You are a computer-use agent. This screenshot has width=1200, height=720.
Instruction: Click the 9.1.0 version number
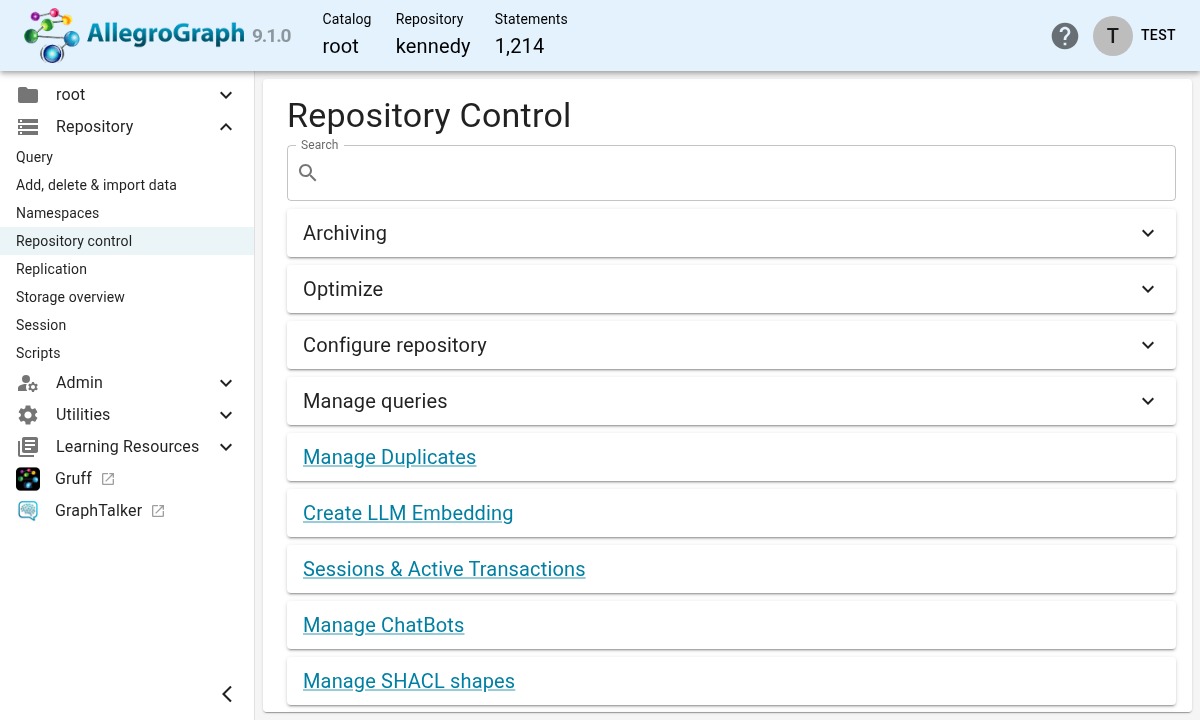point(272,36)
